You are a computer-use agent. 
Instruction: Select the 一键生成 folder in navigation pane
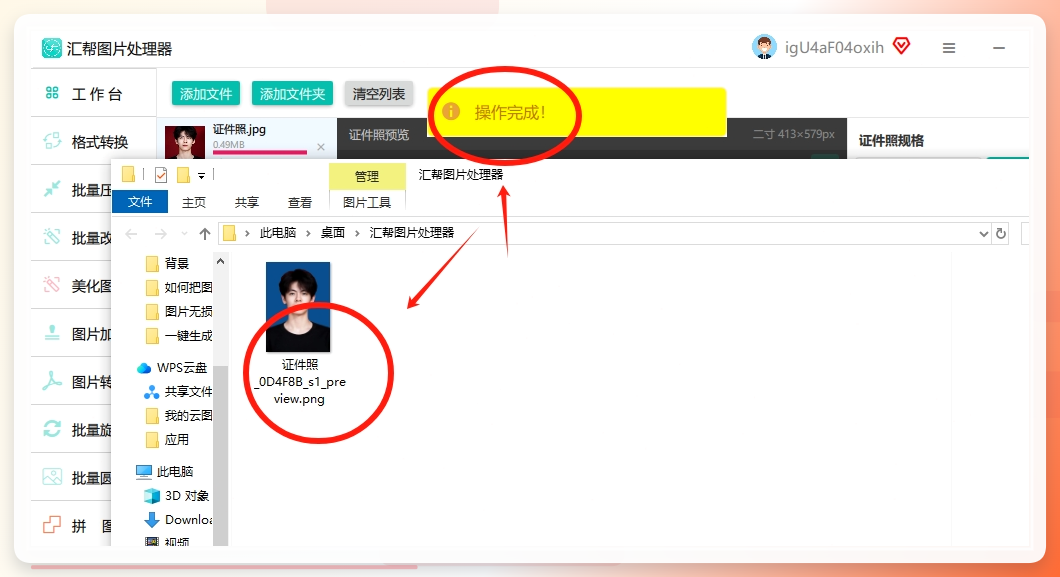tap(178, 335)
